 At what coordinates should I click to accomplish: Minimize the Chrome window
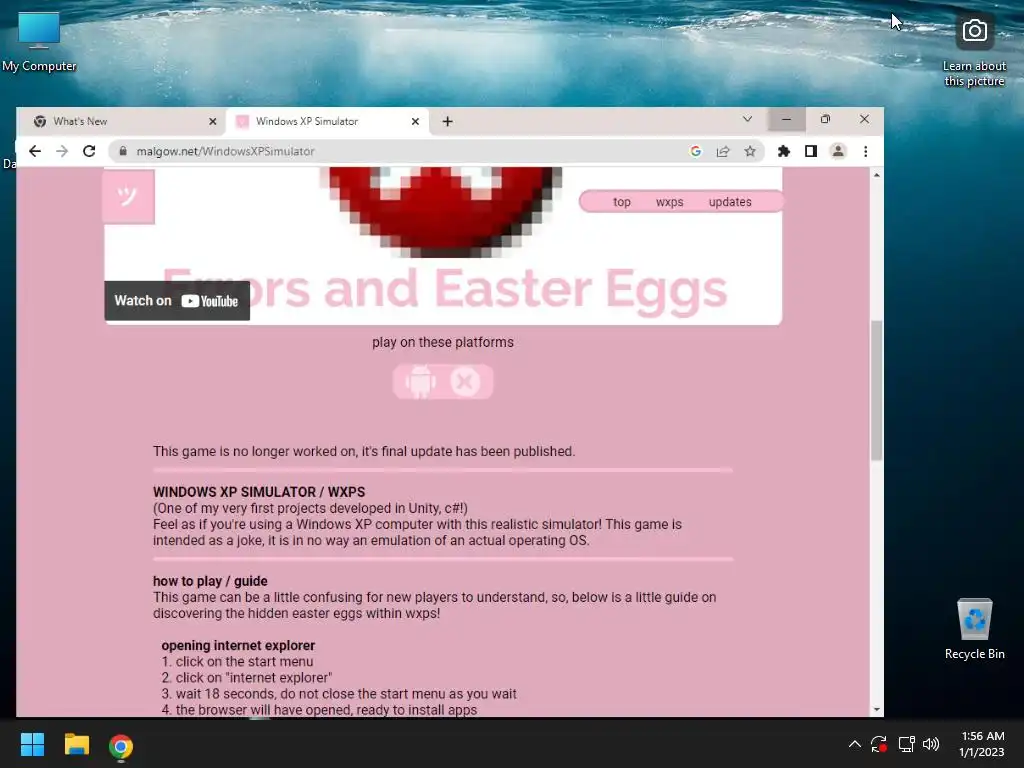pyautogui.click(x=786, y=120)
